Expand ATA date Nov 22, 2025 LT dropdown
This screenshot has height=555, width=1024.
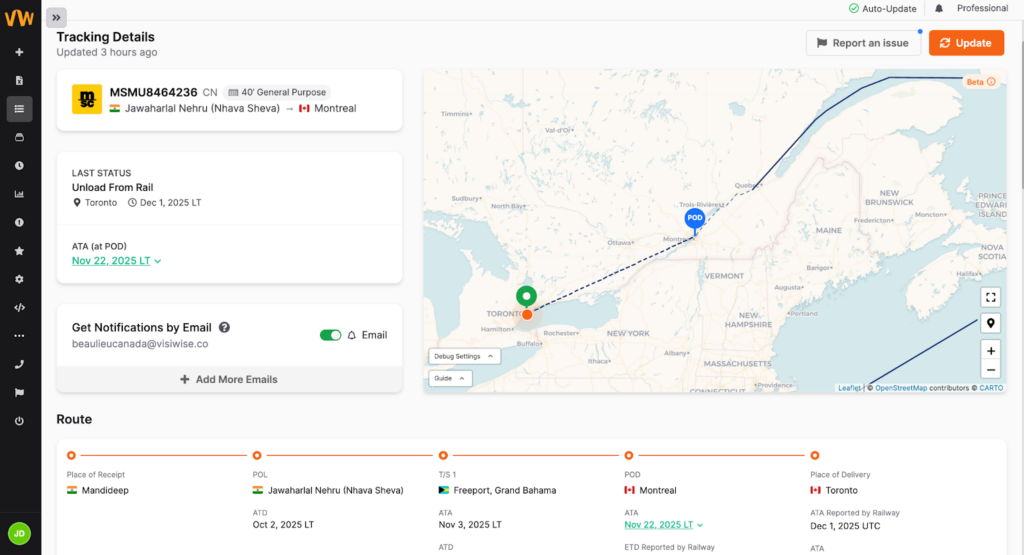(x=116, y=261)
